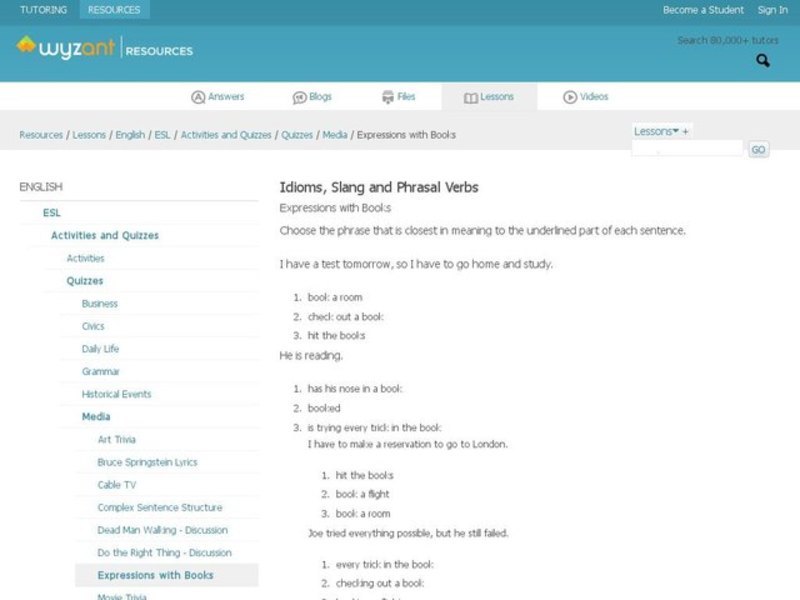Click the Files printer icon

pyautogui.click(x=387, y=97)
